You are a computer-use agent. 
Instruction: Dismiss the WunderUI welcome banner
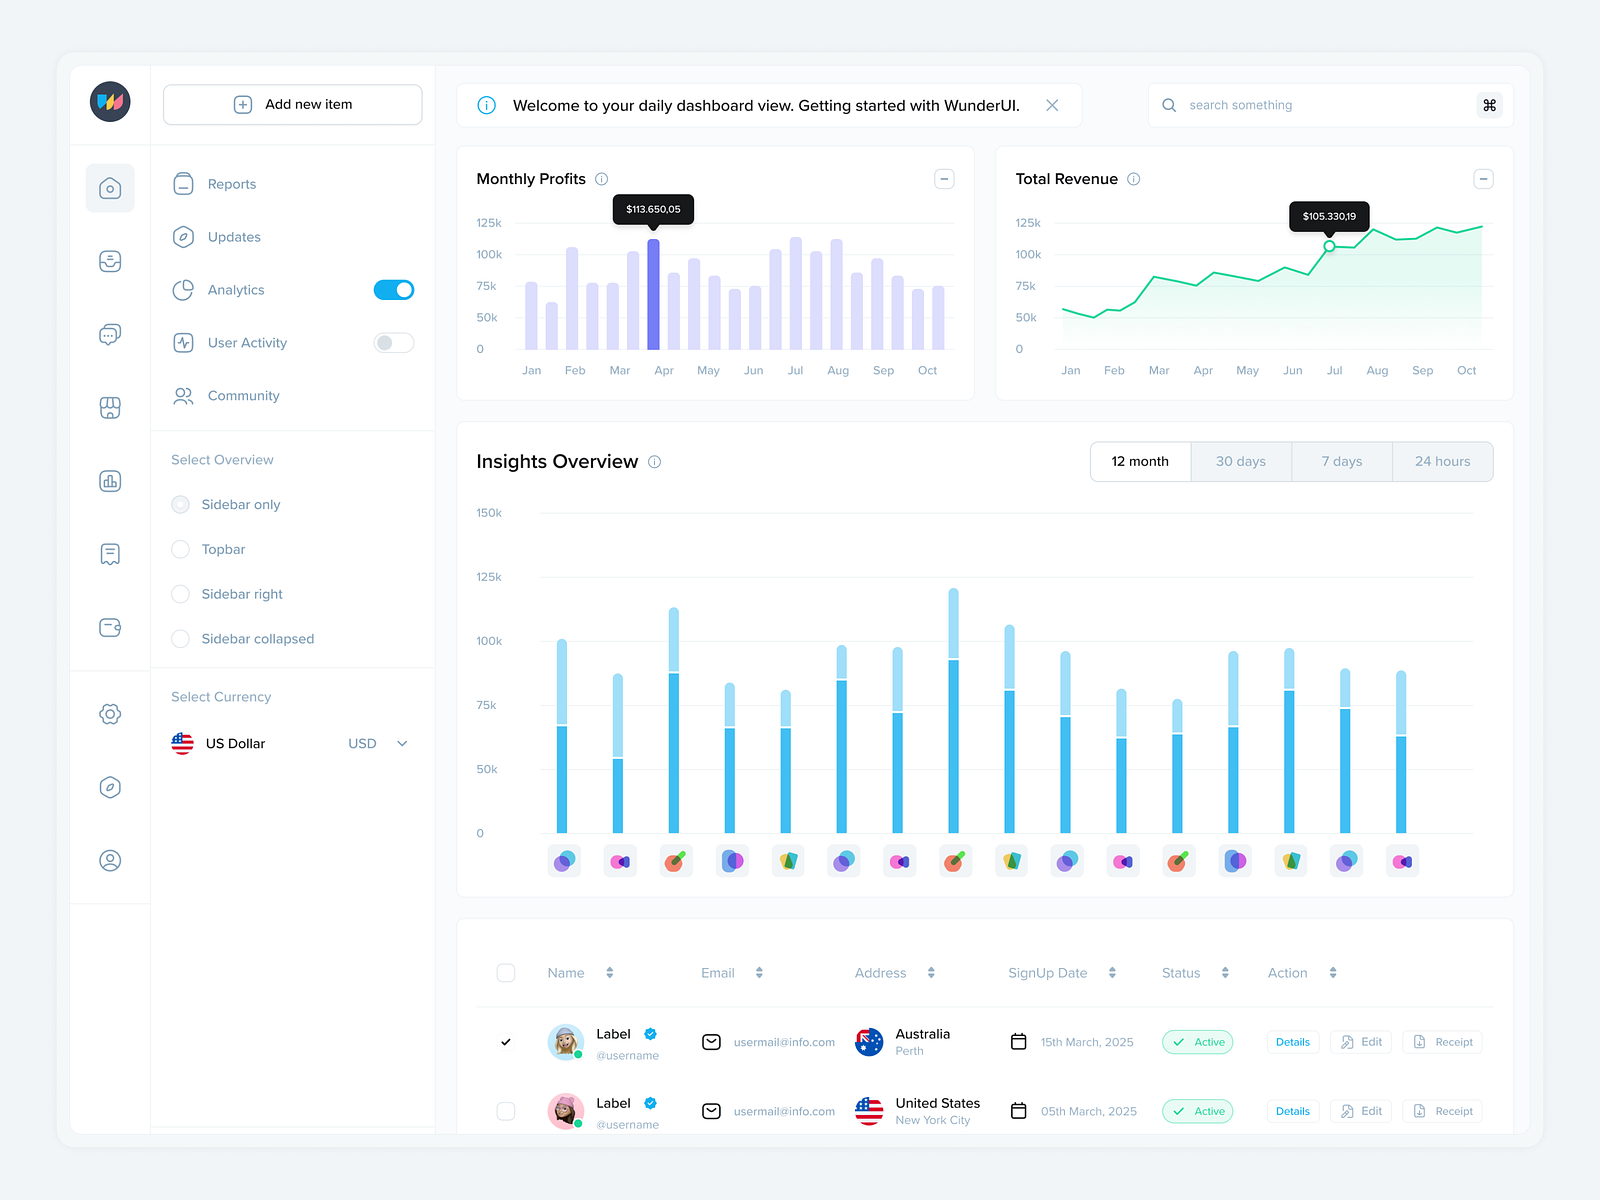point(1052,104)
